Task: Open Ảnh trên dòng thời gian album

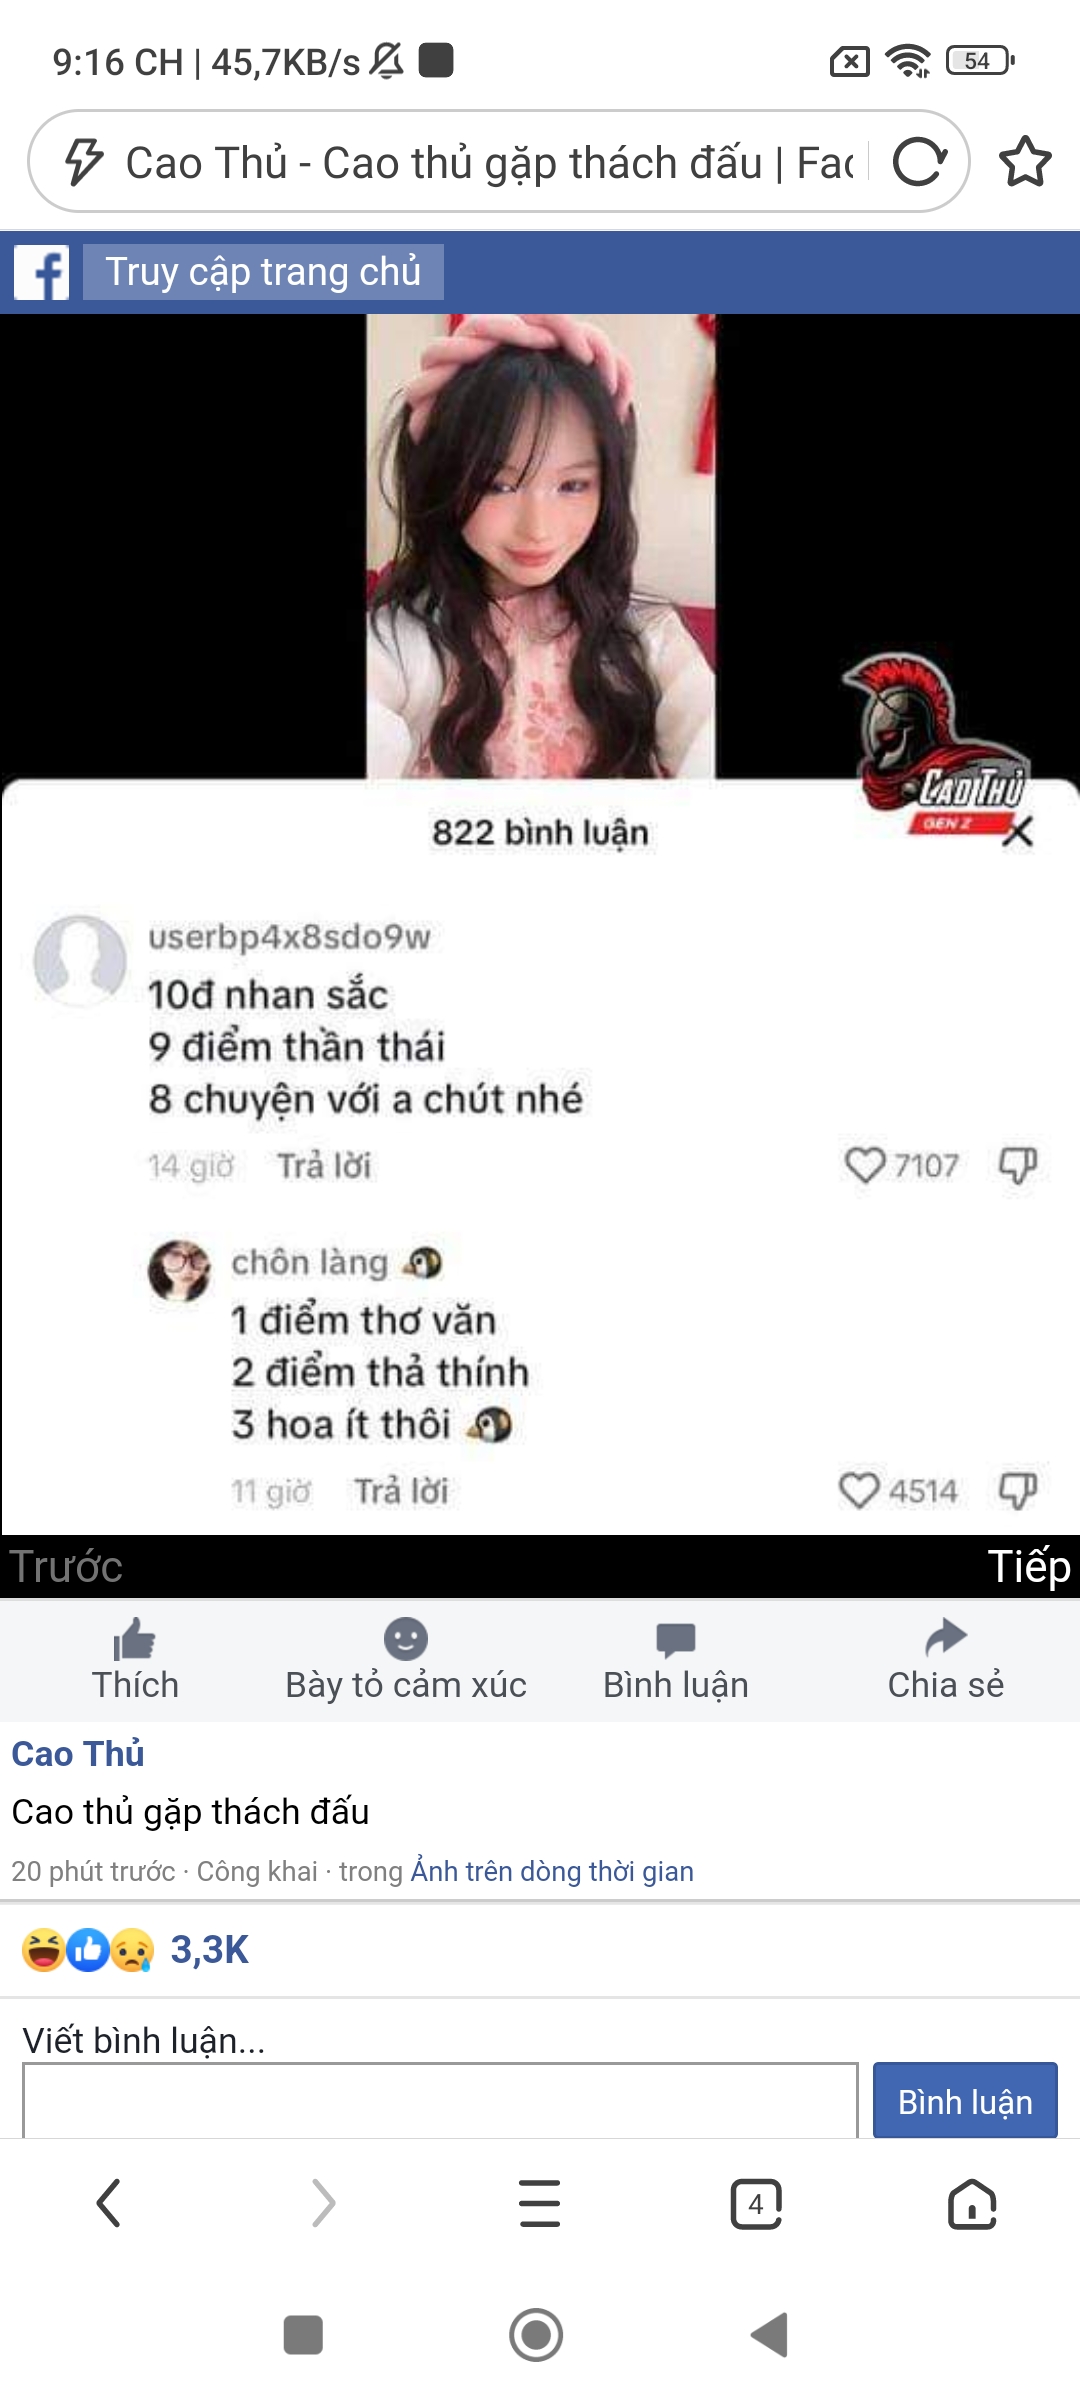Action: click(x=552, y=1871)
